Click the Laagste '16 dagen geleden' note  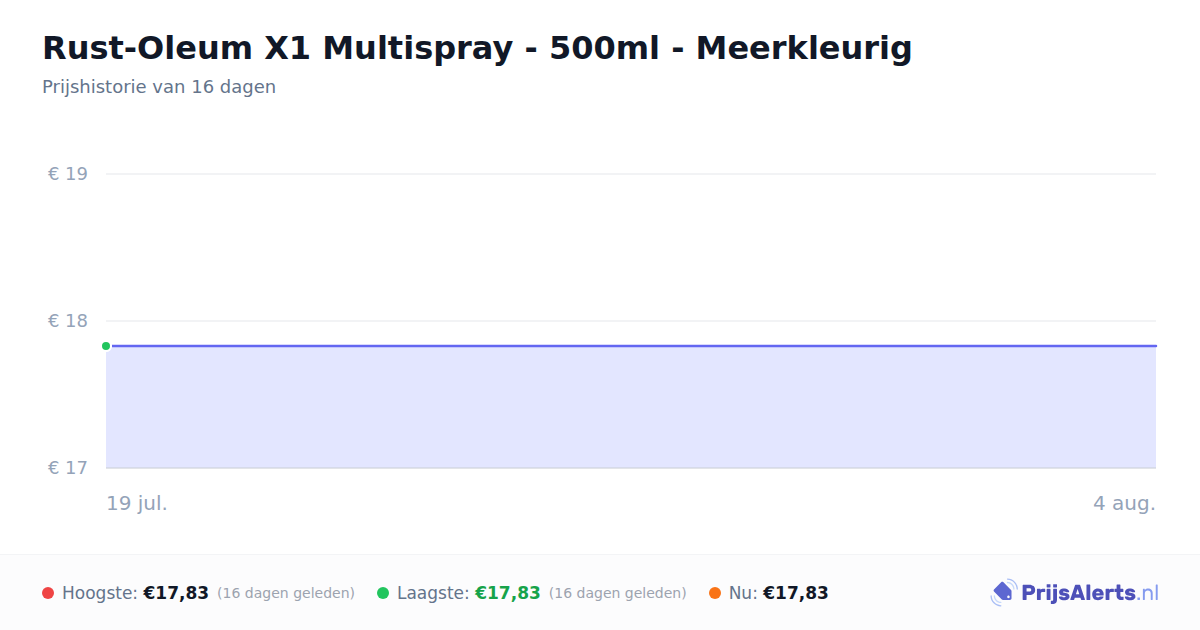[x=618, y=593]
